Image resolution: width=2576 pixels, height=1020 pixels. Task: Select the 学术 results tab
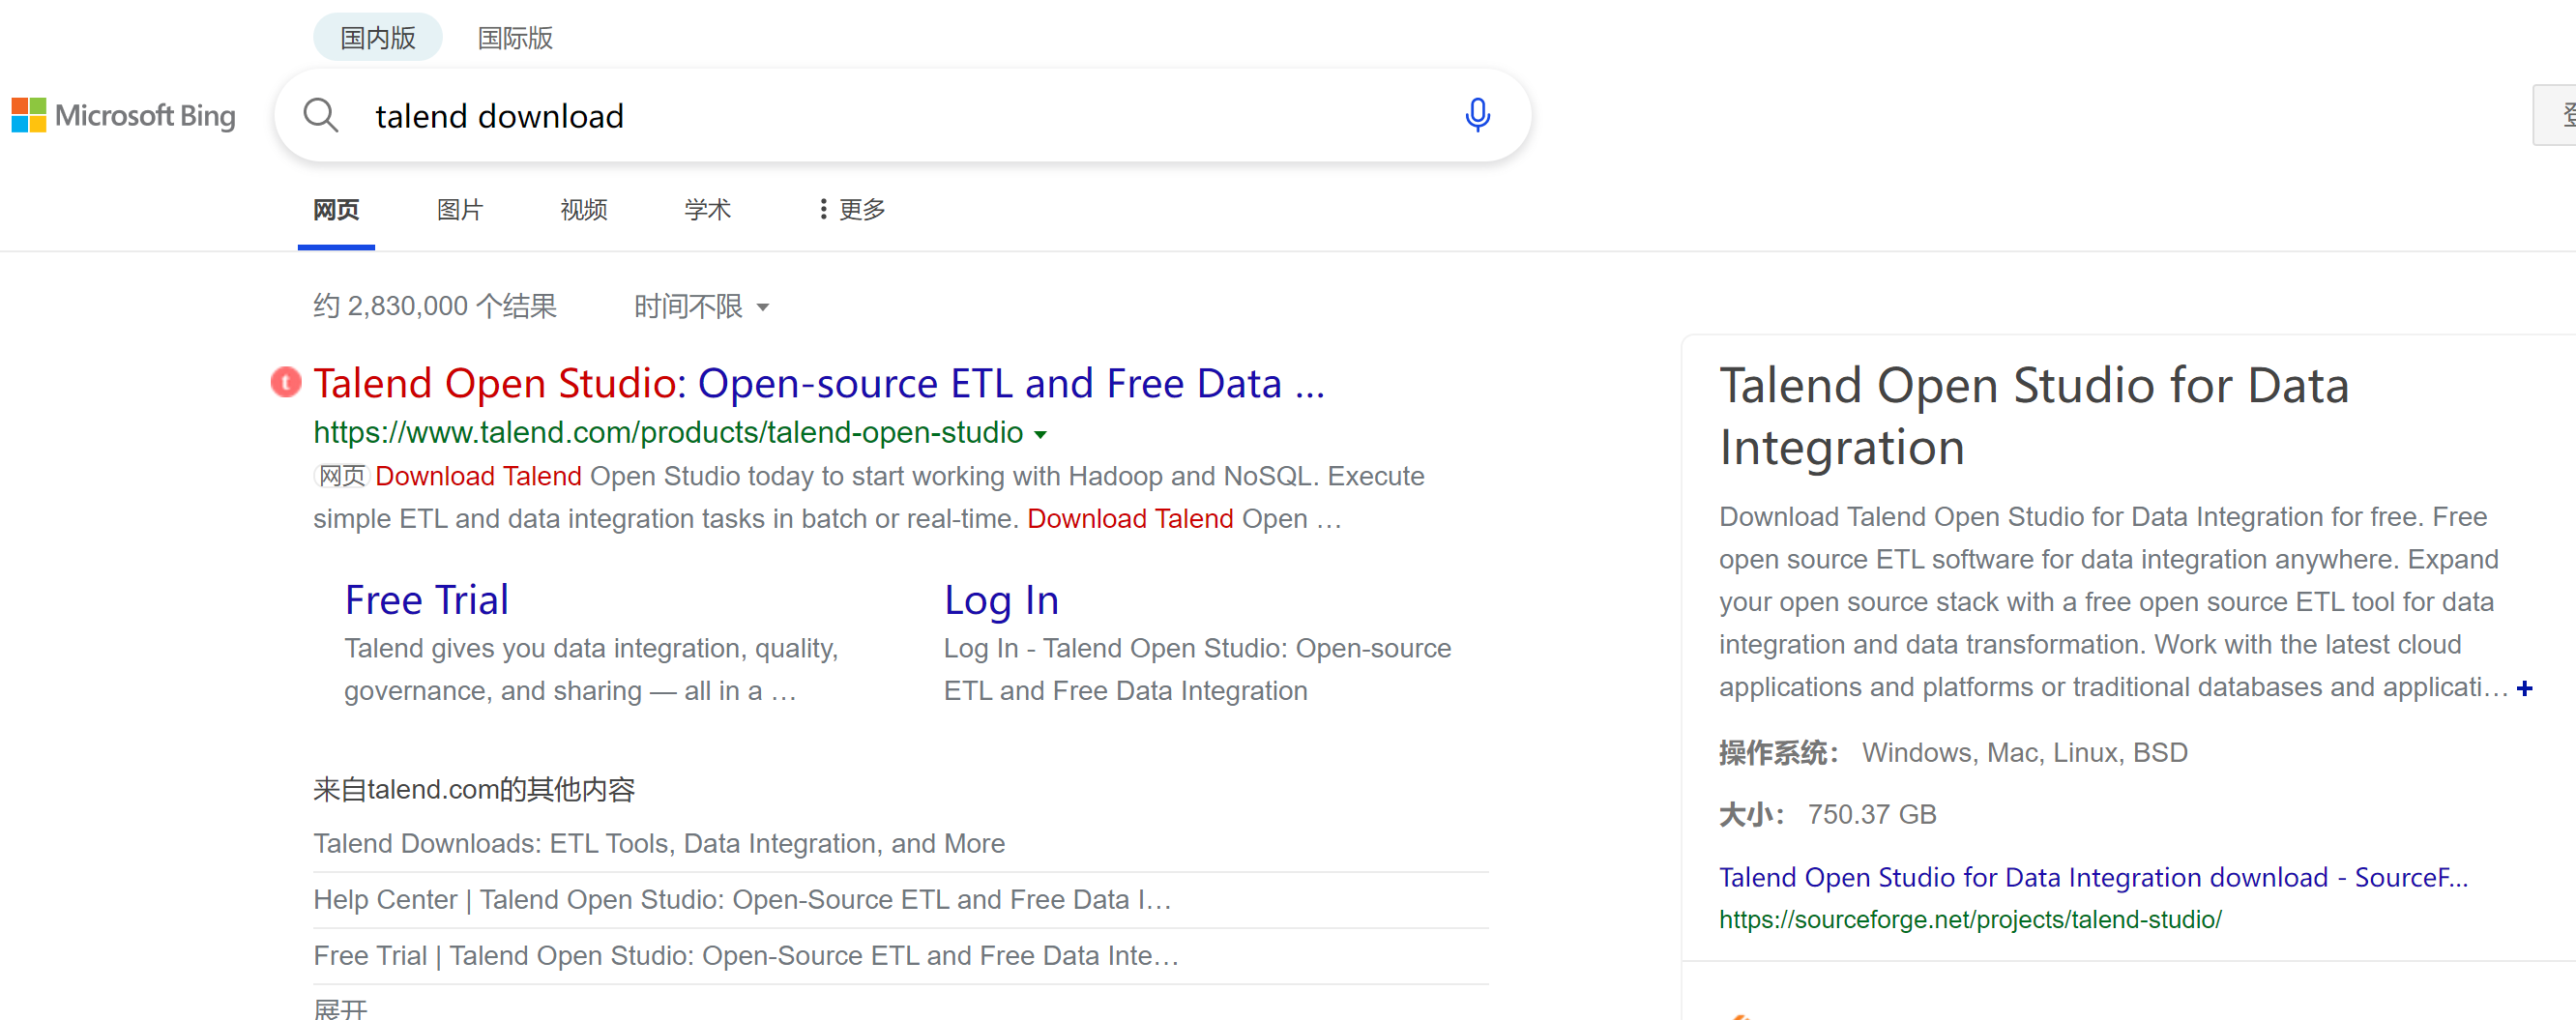(x=708, y=210)
